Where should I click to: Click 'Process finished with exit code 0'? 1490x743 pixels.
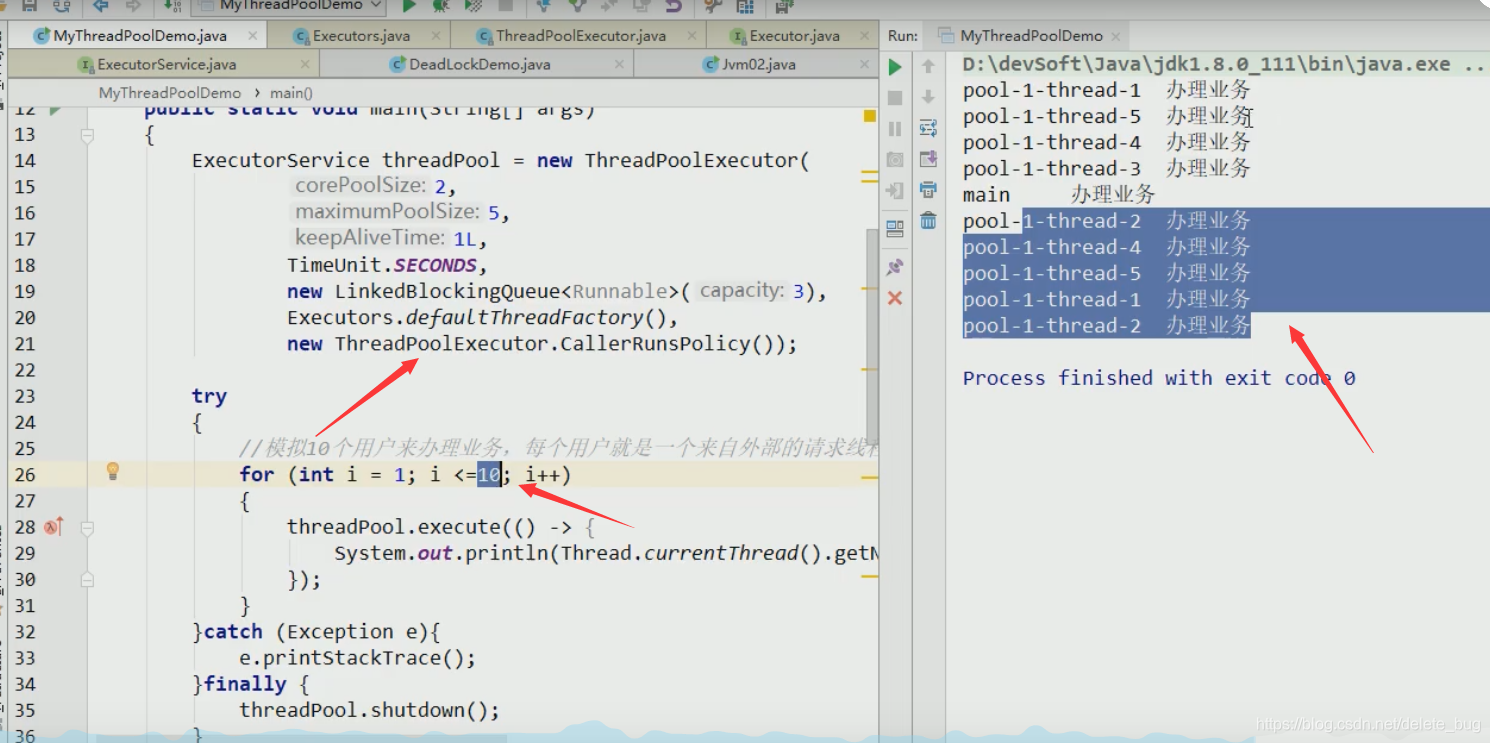coord(1159,378)
